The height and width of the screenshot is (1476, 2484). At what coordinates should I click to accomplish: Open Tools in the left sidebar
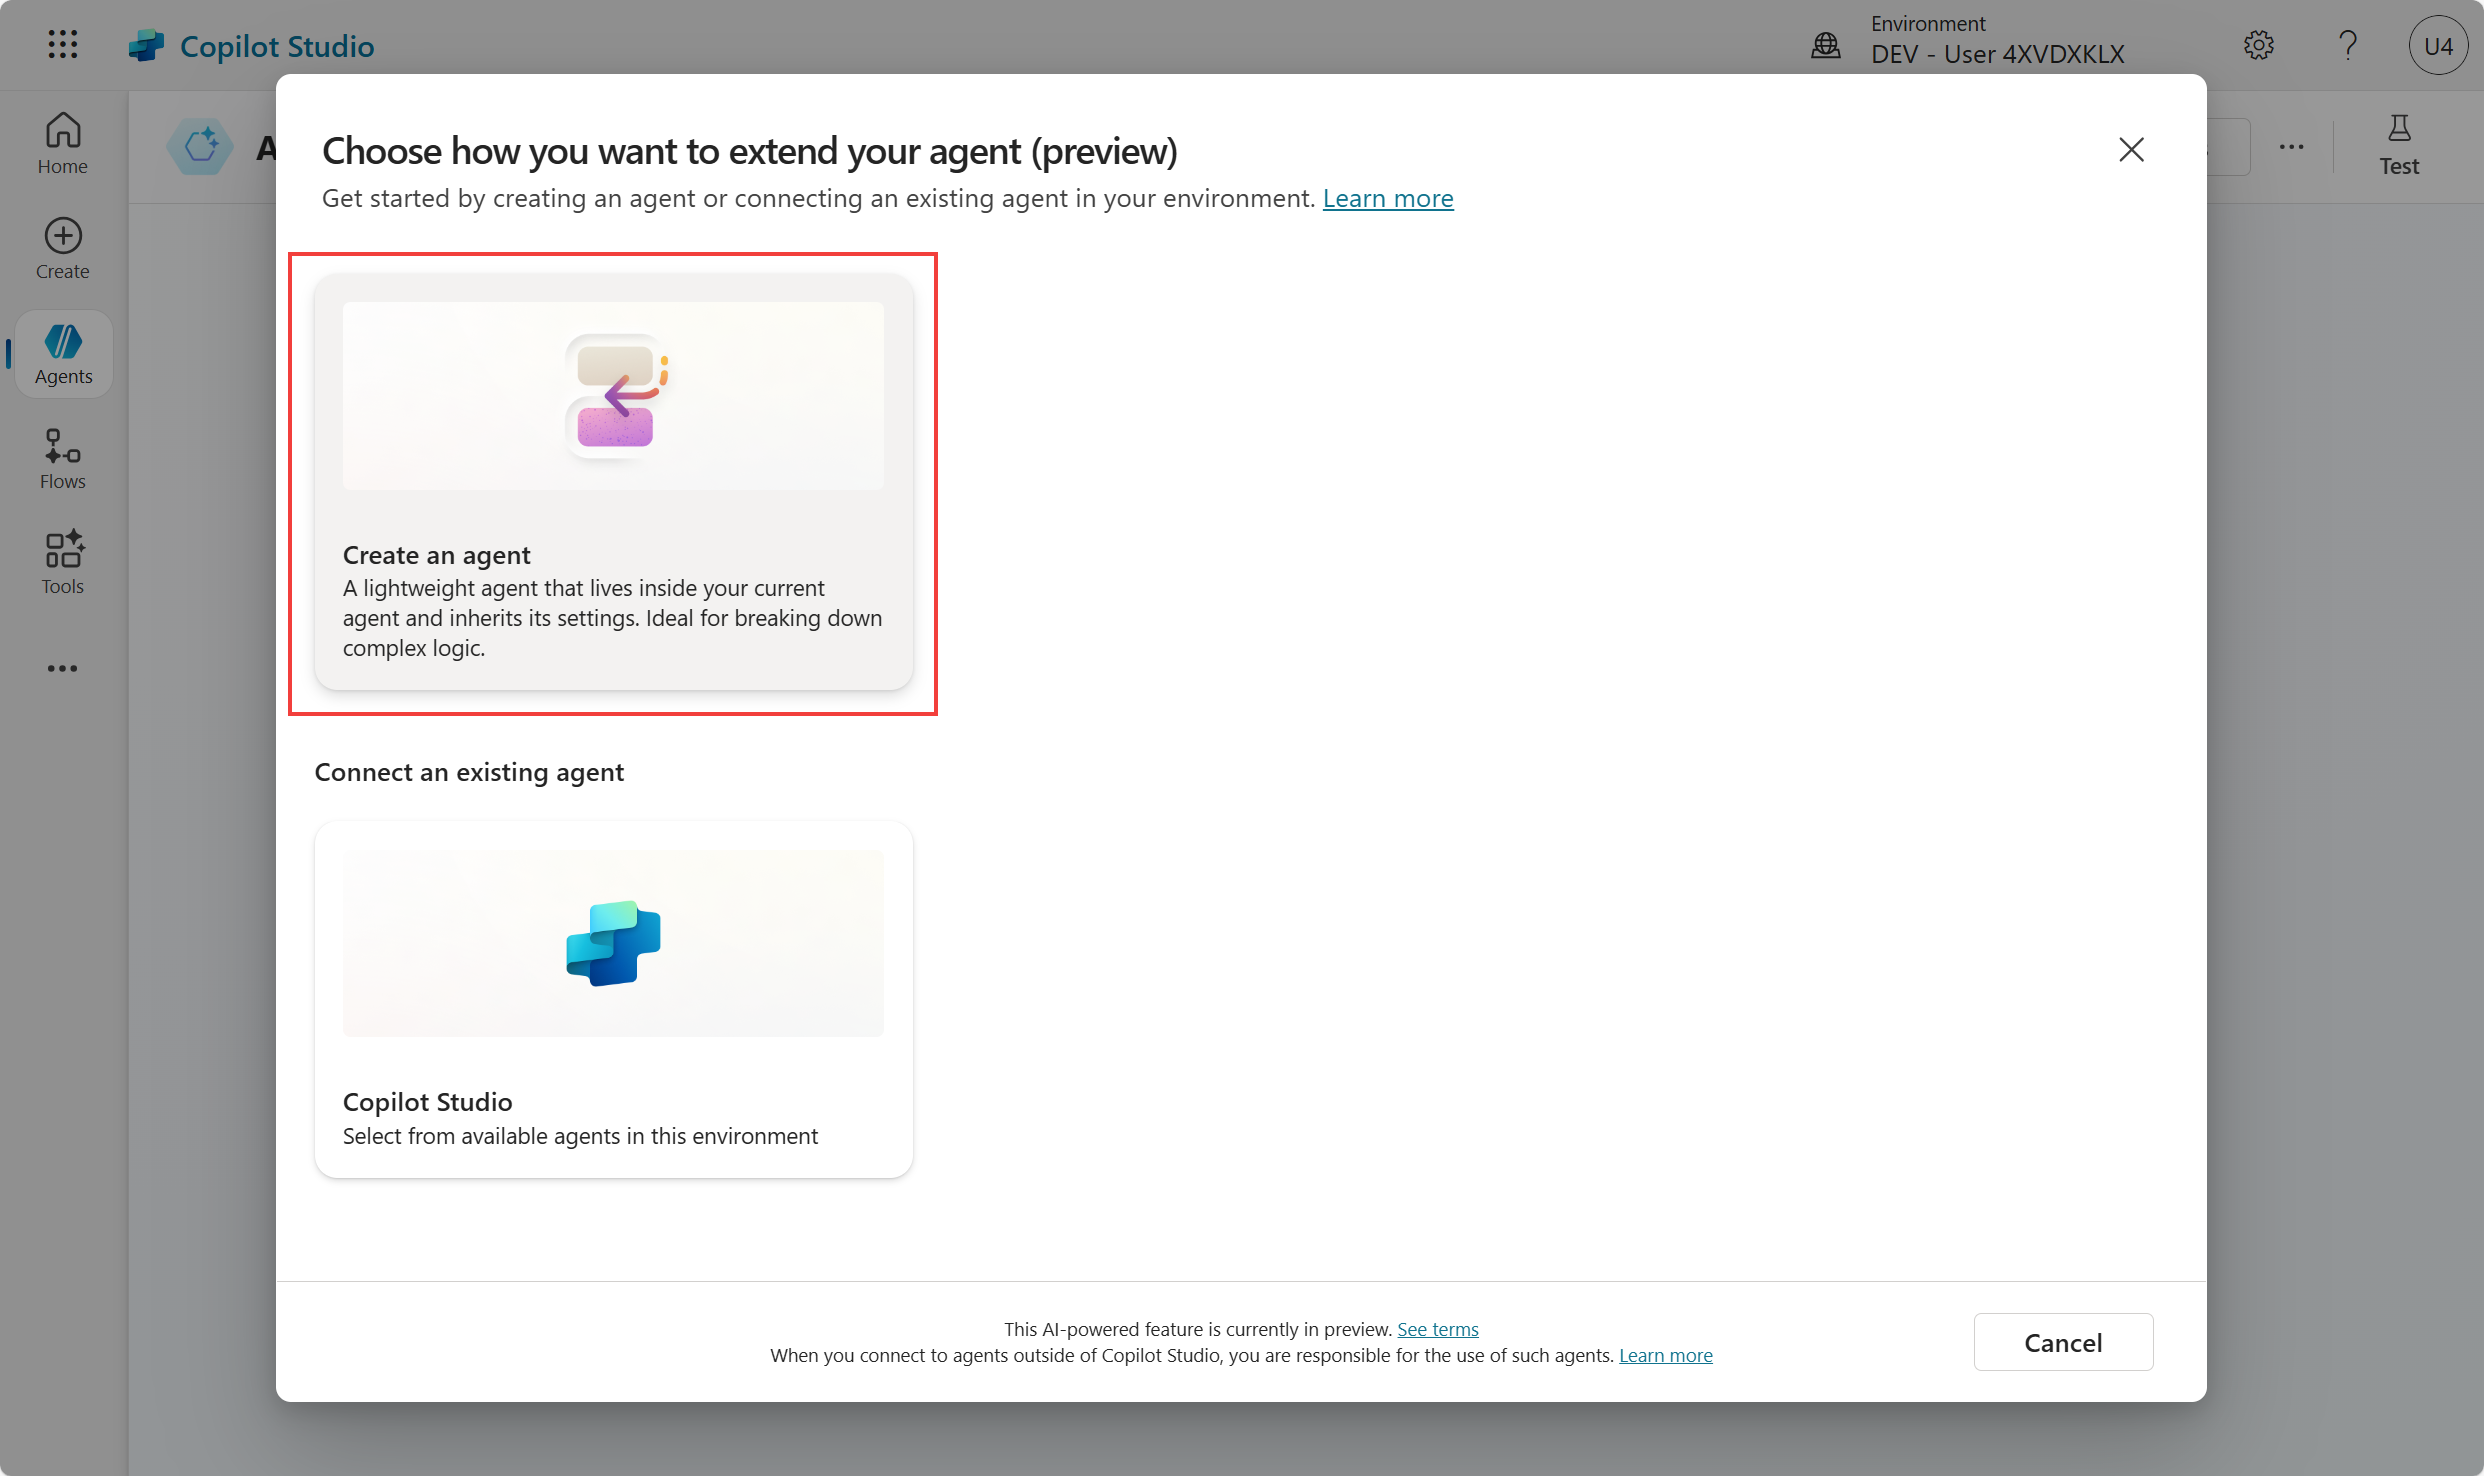[62, 564]
